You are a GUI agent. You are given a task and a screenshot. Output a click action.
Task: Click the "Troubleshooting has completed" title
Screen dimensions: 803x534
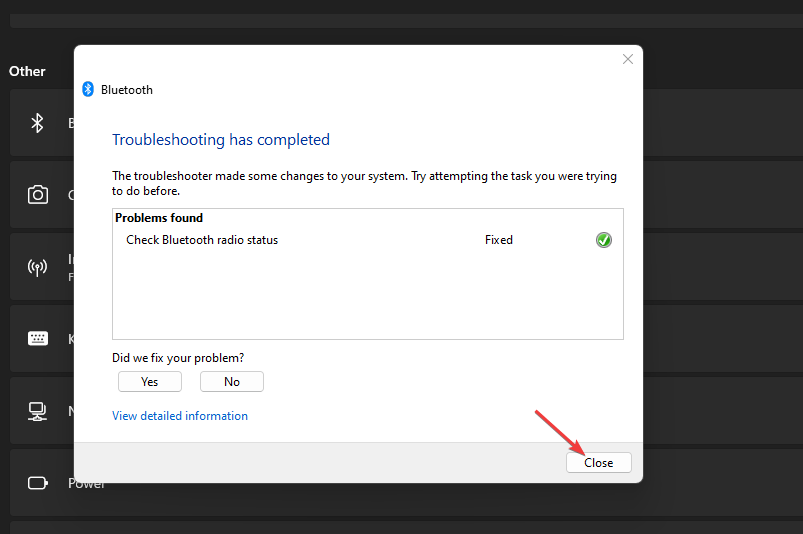tap(221, 140)
